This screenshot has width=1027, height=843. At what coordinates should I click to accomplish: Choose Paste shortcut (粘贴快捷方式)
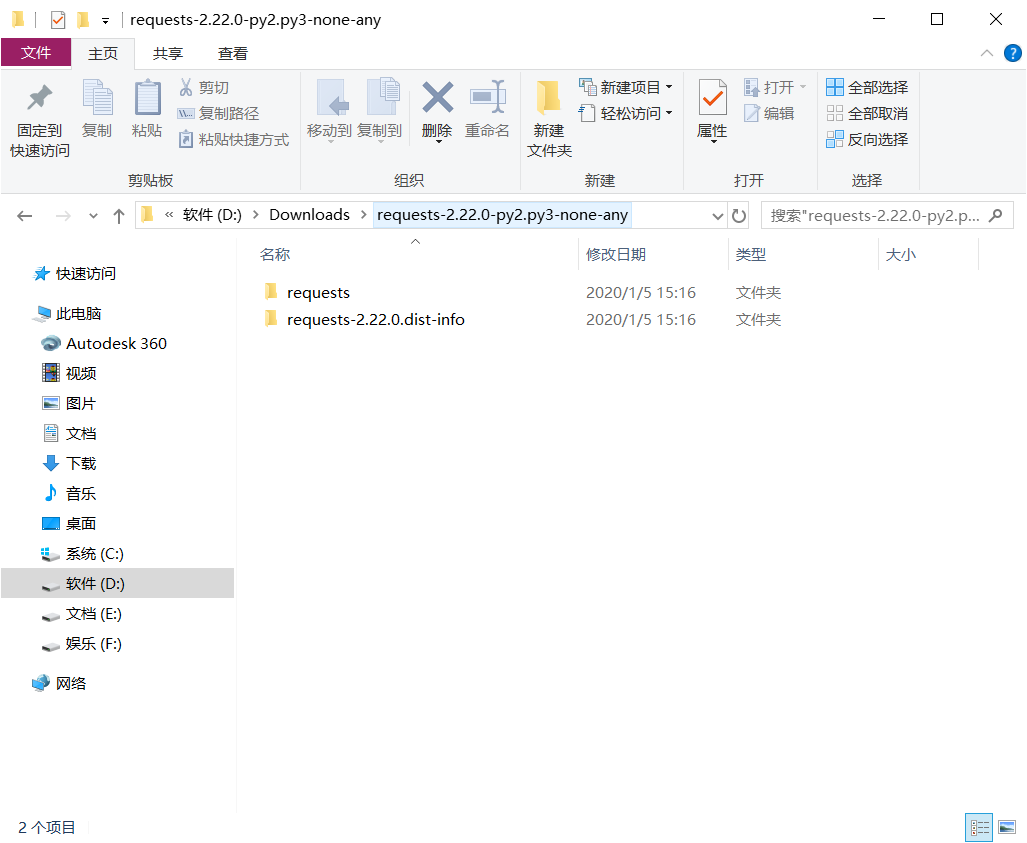(234, 140)
